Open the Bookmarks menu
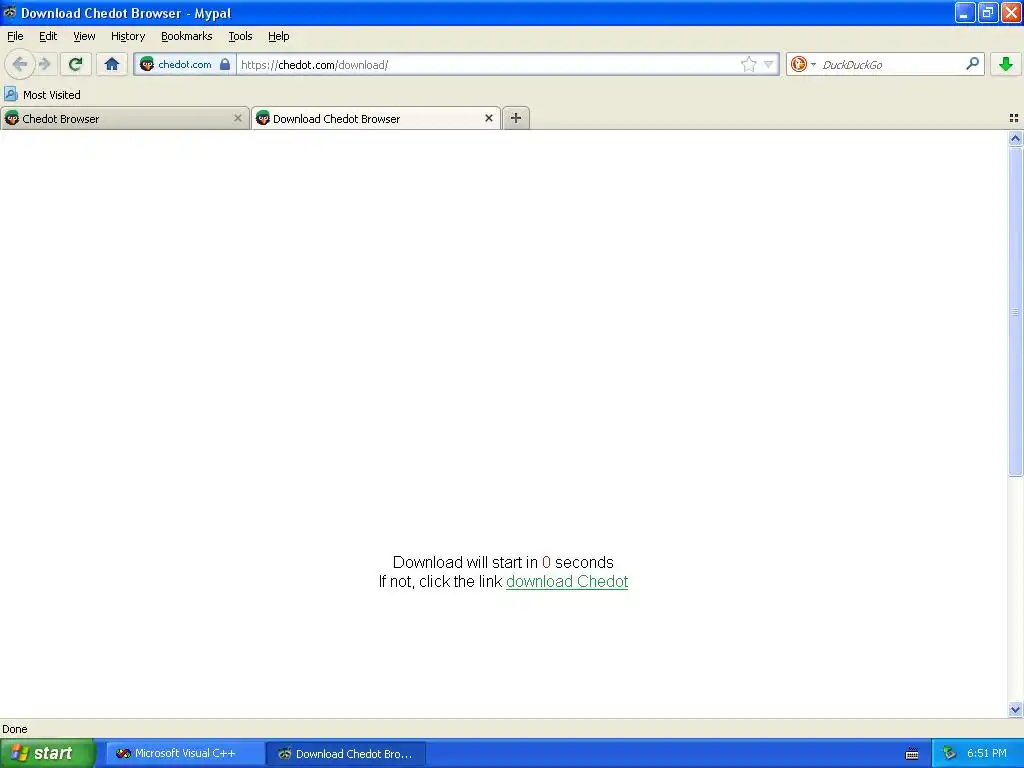Image resolution: width=1024 pixels, height=768 pixels. click(x=187, y=36)
